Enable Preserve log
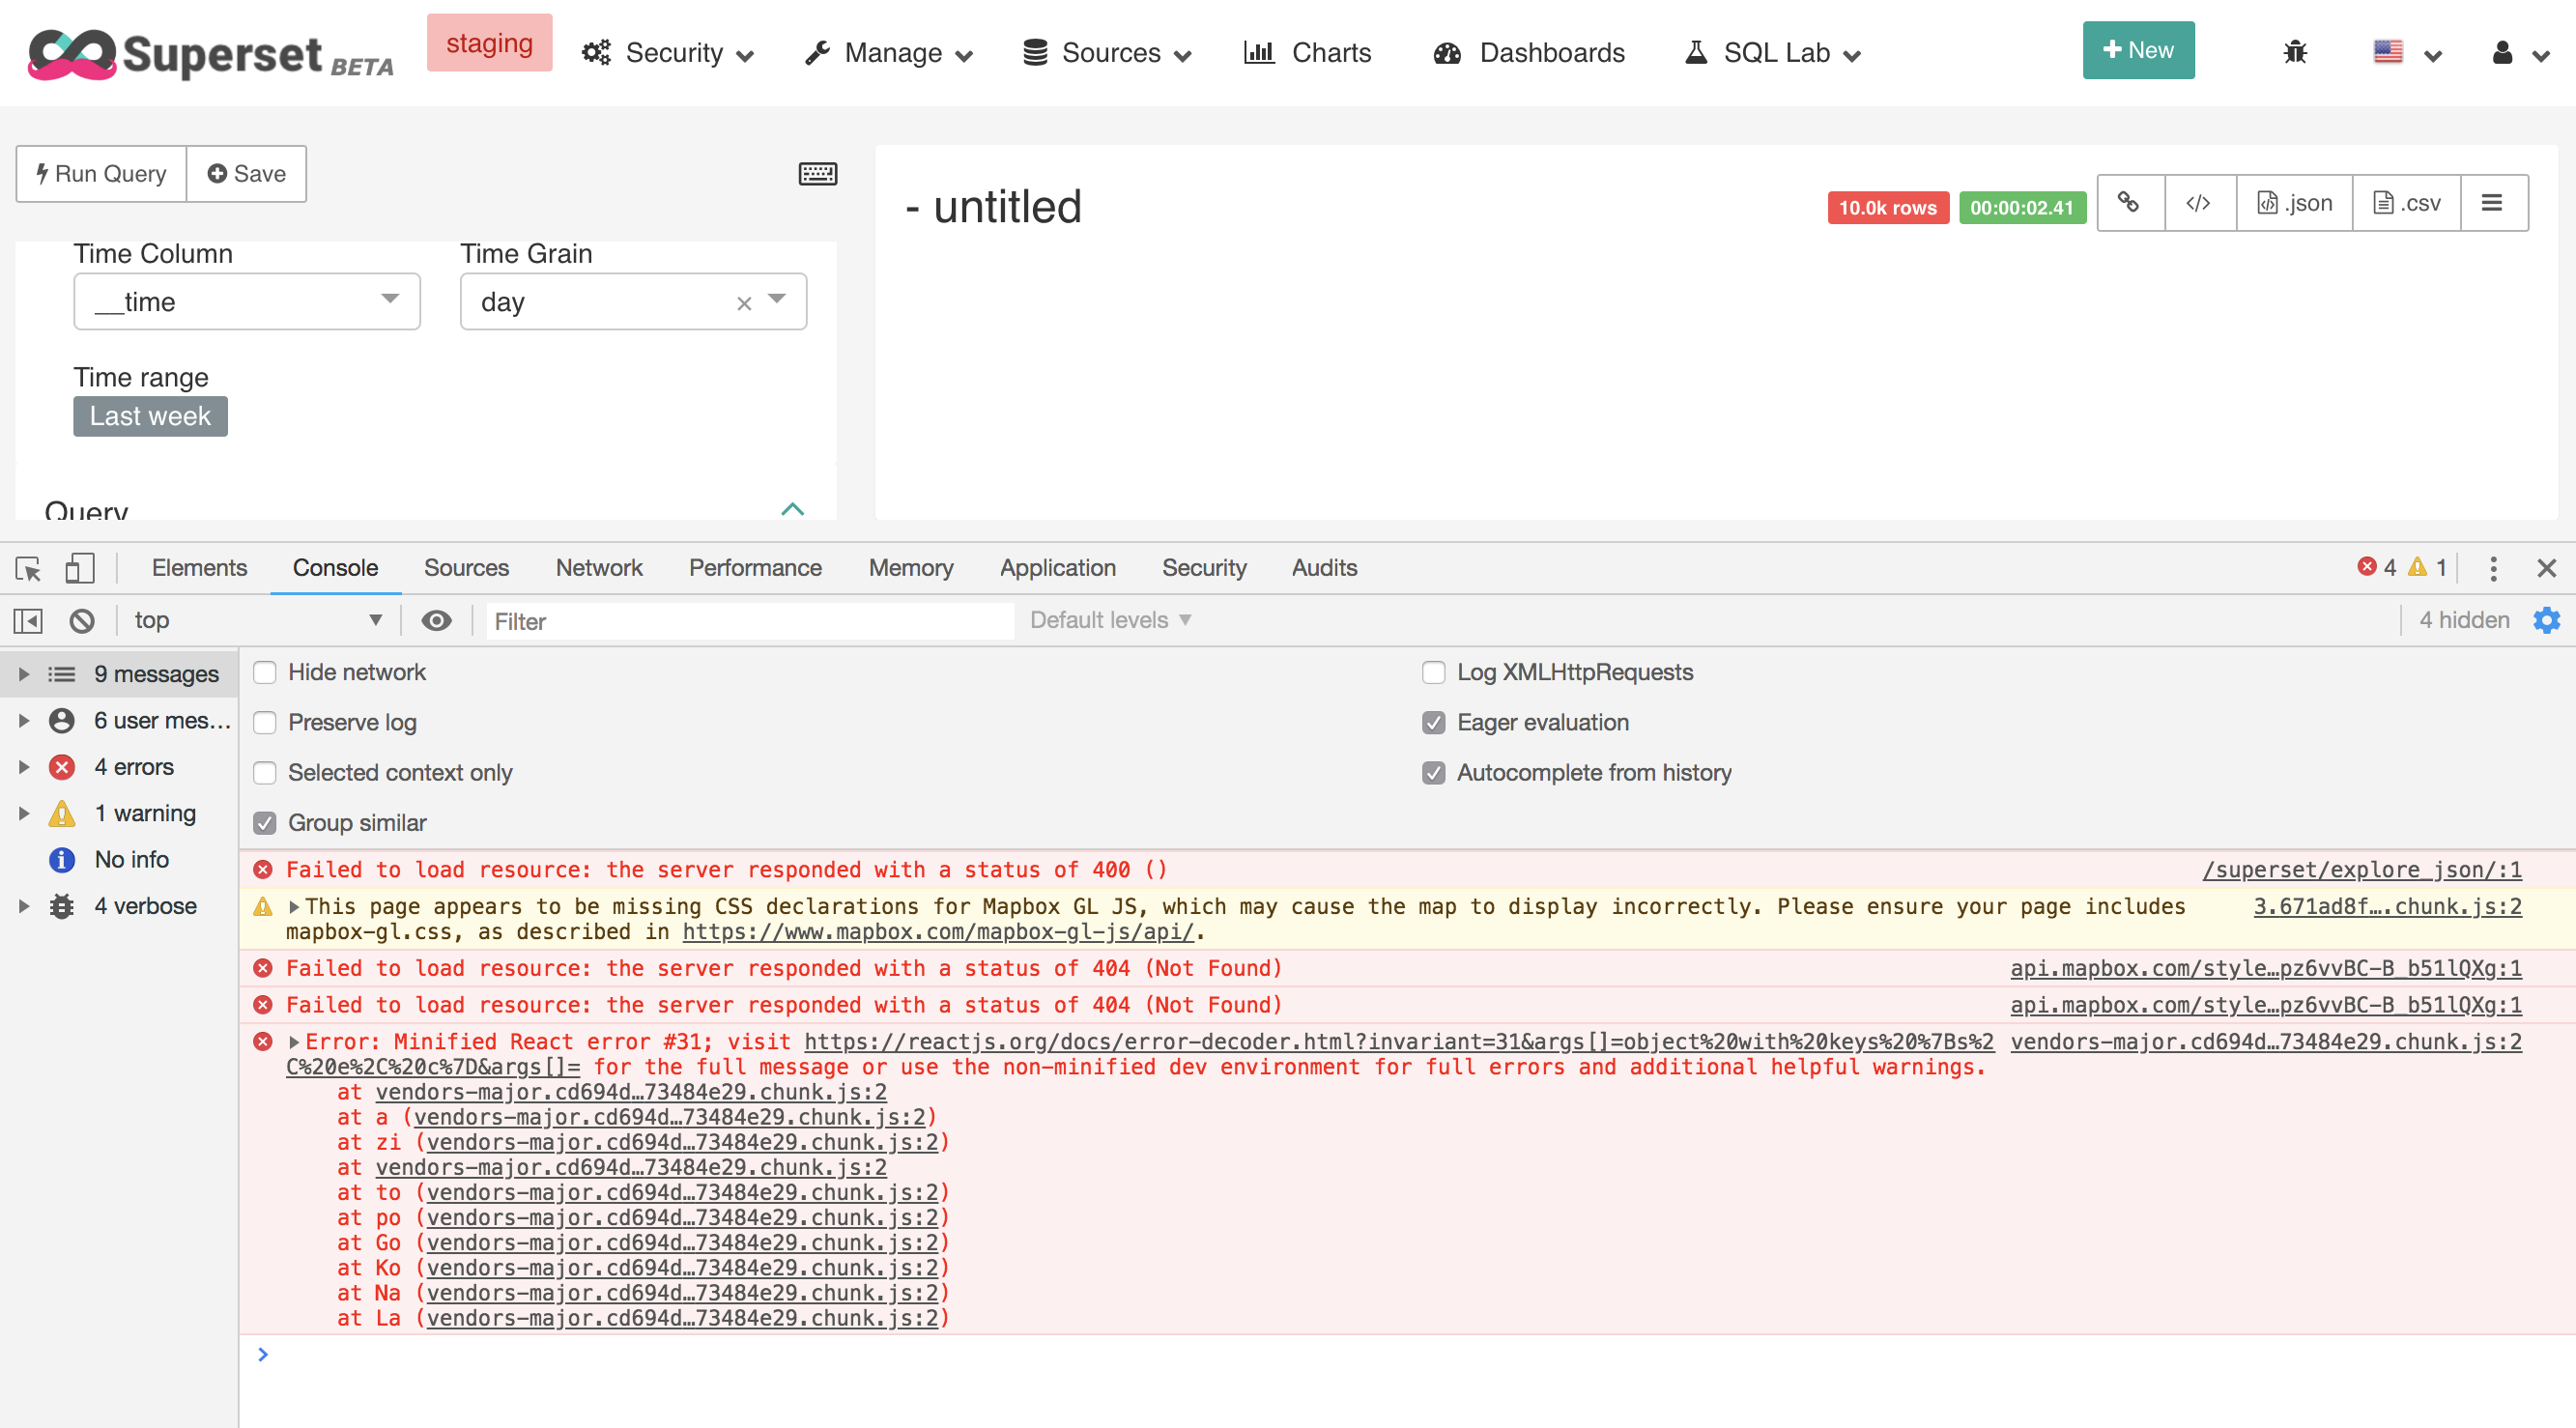Image resolution: width=2576 pixels, height=1428 pixels. pos(264,722)
